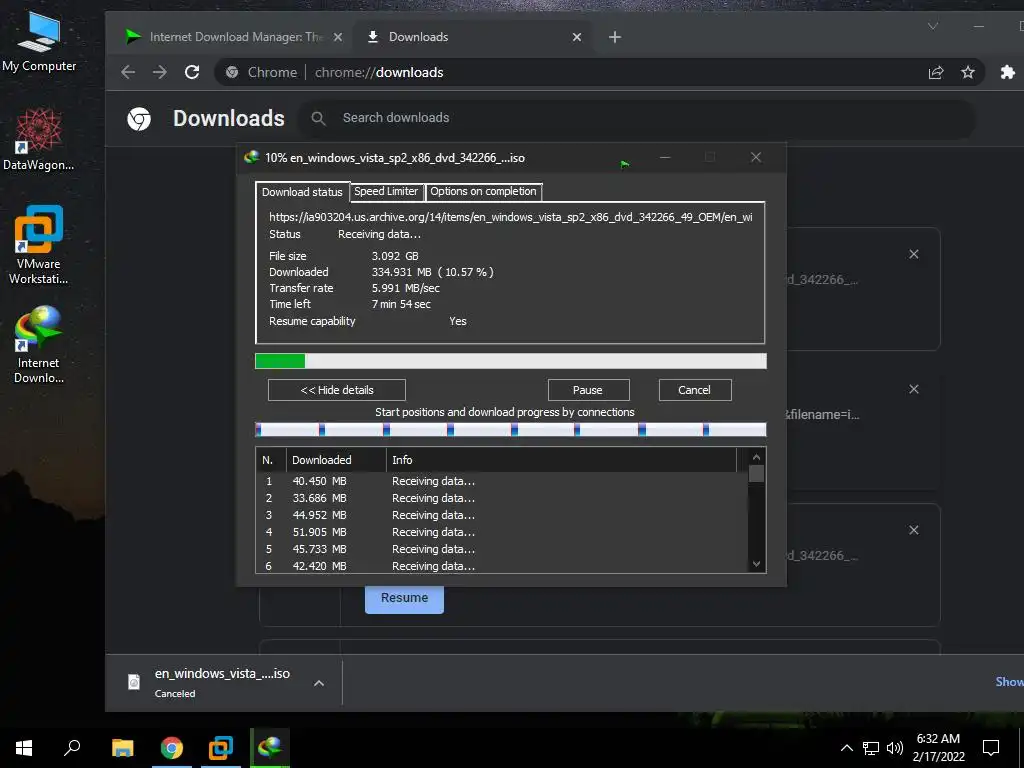Select connection row with 44.952 MB
This screenshot has height=768, width=1024.
pos(502,515)
